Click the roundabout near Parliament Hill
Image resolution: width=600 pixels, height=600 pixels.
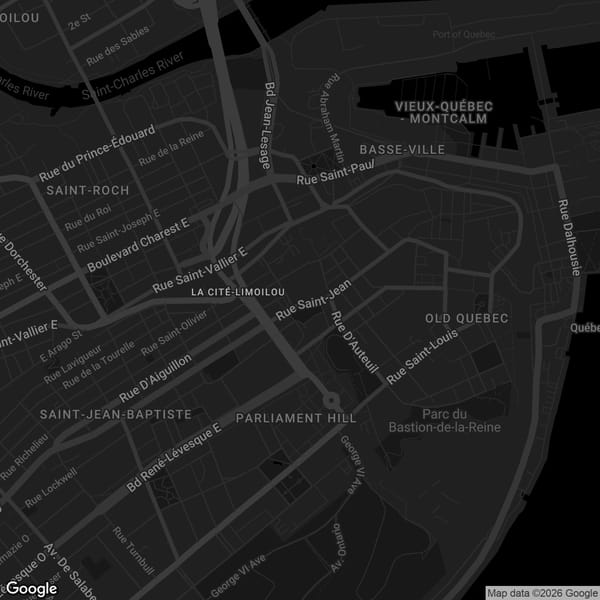point(330,401)
